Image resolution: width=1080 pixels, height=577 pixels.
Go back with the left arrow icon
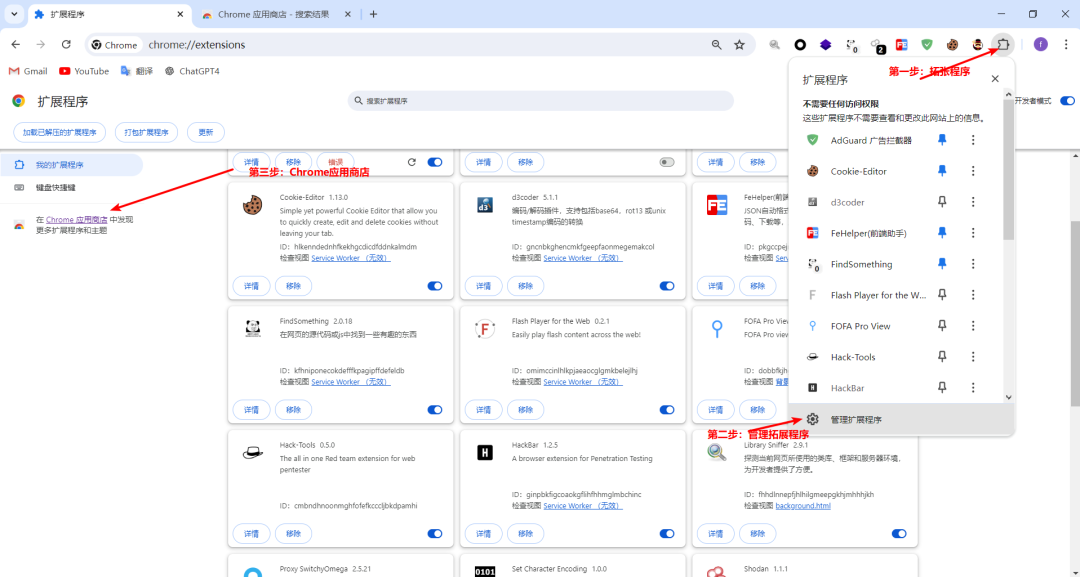point(16,45)
